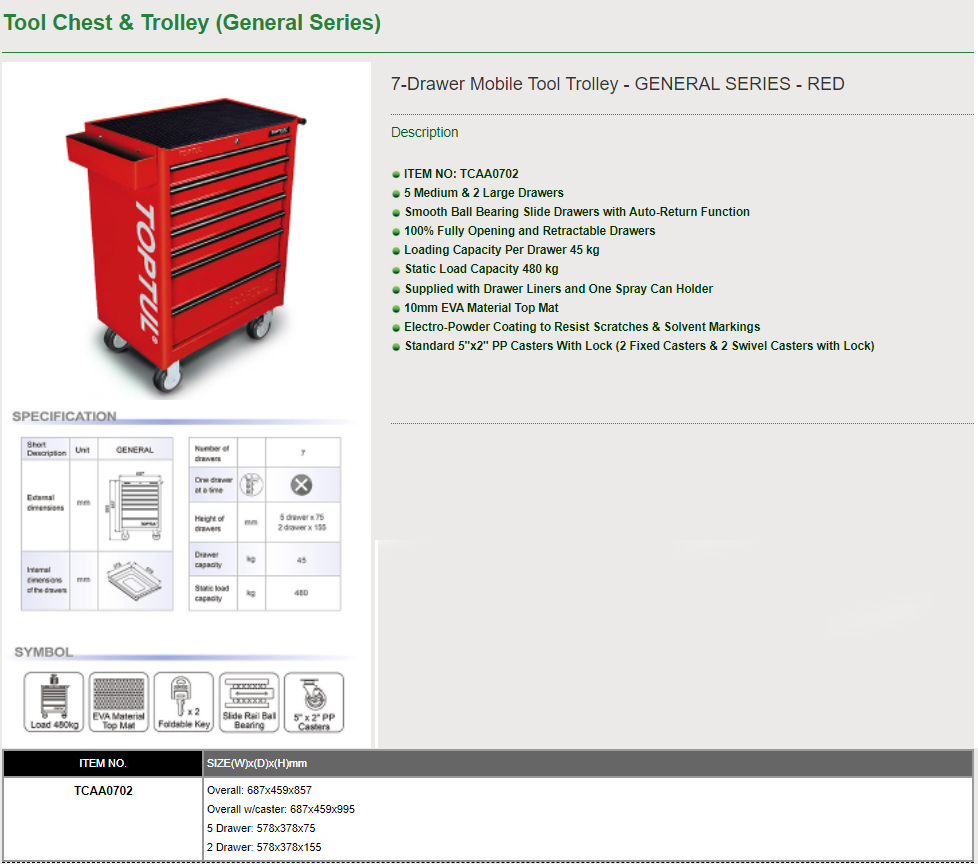The height and width of the screenshot is (864, 978).
Task: Click the ITEM NO. column header
Action: pos(103,763)
